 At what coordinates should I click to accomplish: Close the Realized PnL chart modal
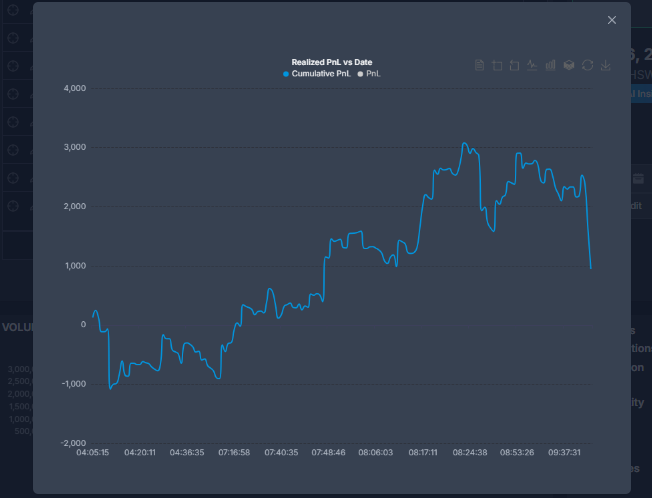coord(612,20)
